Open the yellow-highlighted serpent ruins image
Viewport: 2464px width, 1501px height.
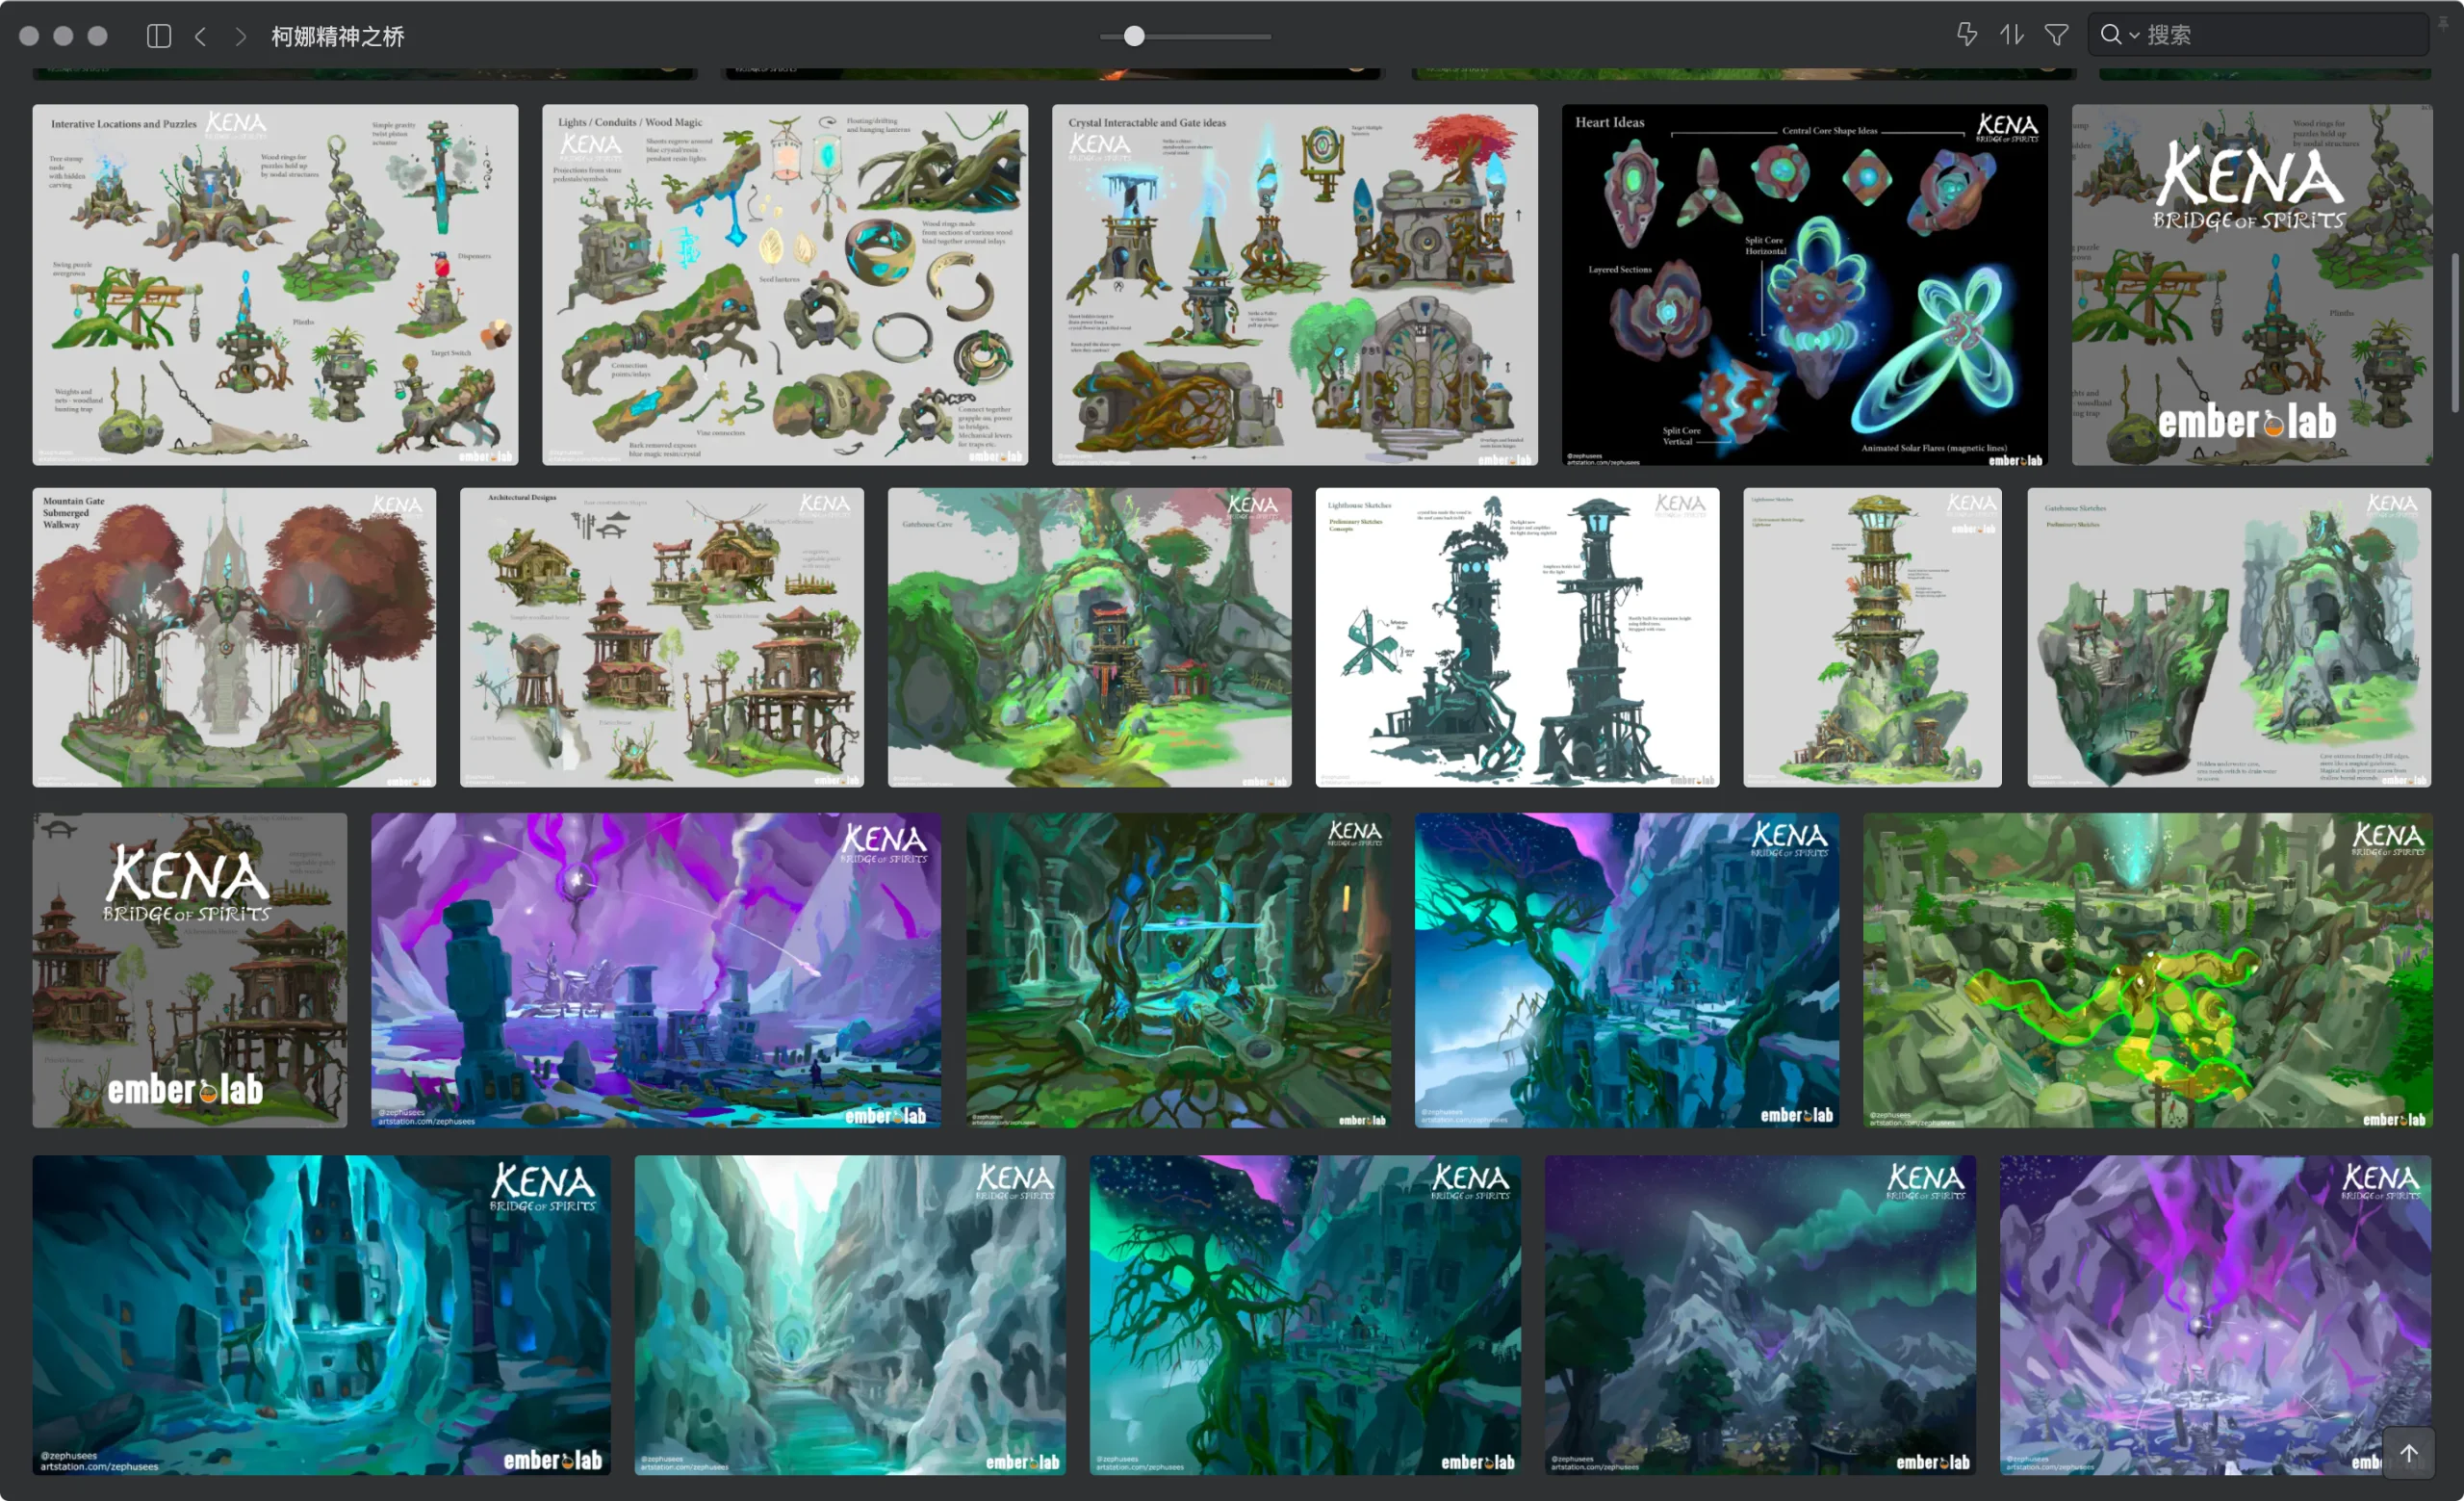pyautogui.click(x=2148, y=970)
